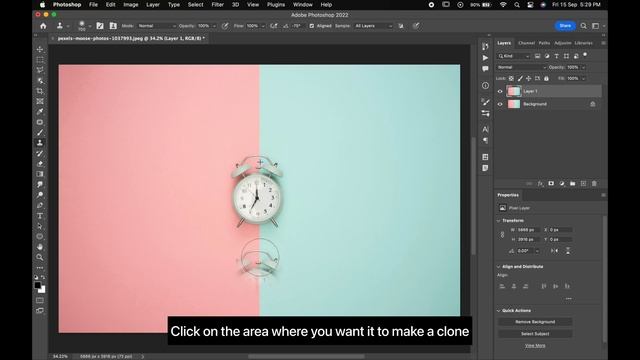The height and width of the screenshot is (360, 640).
Task: Open the clone Mode dropdown
Action: [x=157, y=26]
